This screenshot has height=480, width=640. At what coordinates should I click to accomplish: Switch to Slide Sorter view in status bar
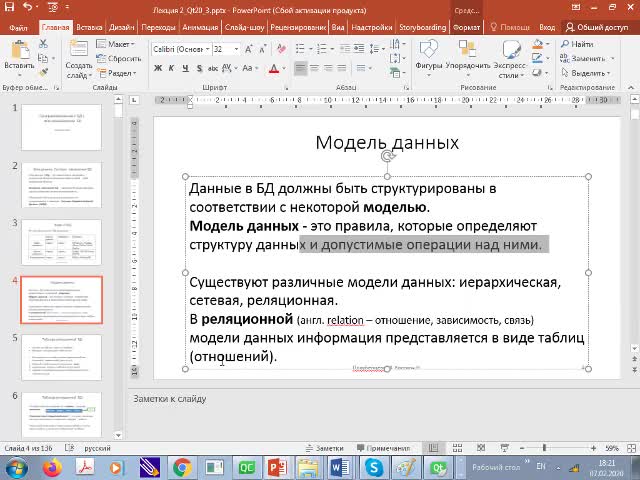pyautogui.click(x=457, y=448)
